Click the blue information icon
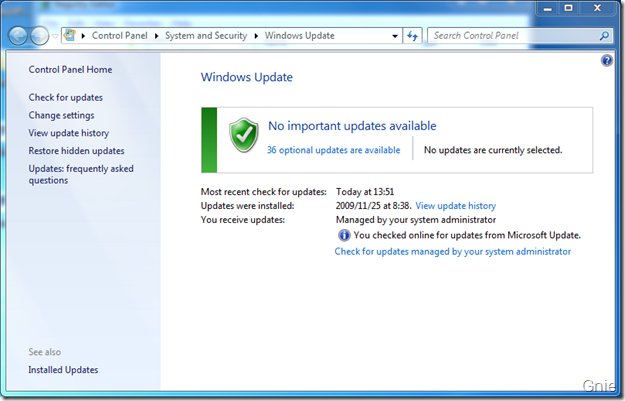The height and width of the screenshot is (401, 625). (344, 236)
